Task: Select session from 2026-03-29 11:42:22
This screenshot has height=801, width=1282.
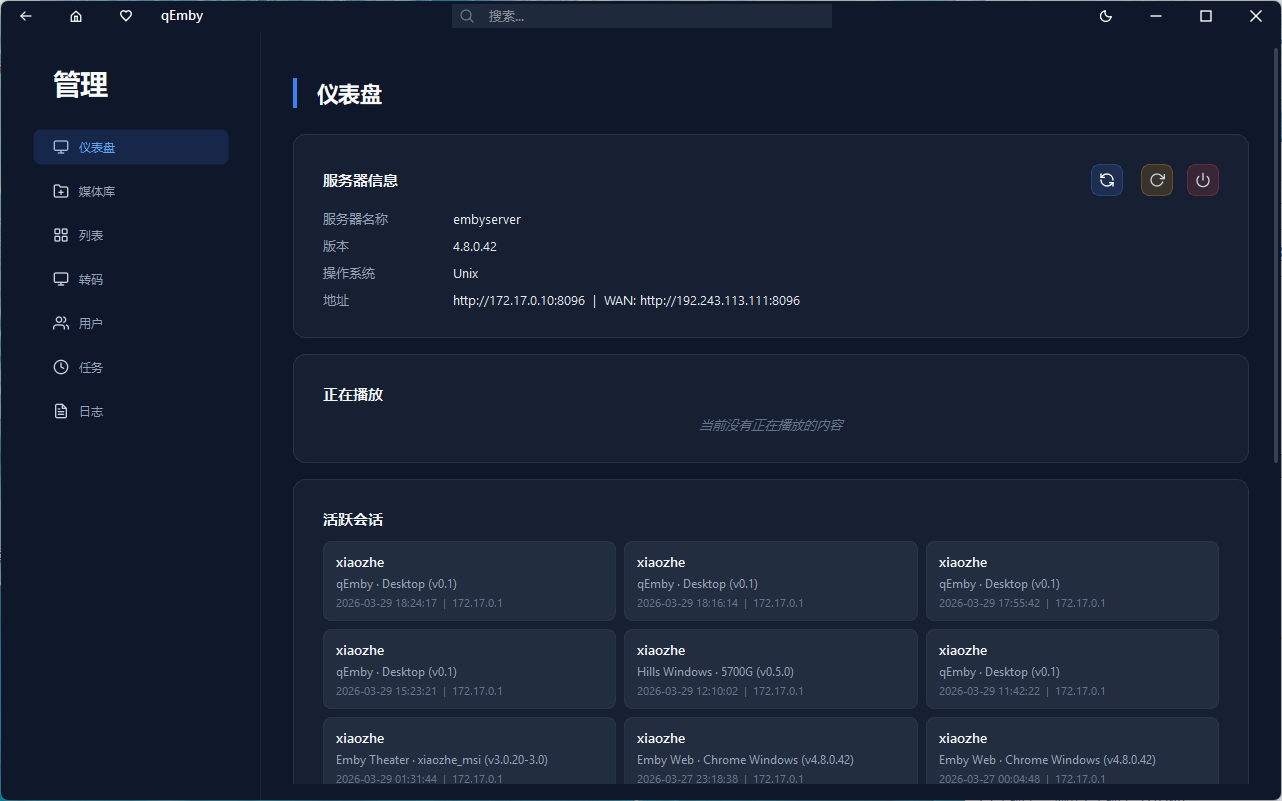Action: (1072, 669)
